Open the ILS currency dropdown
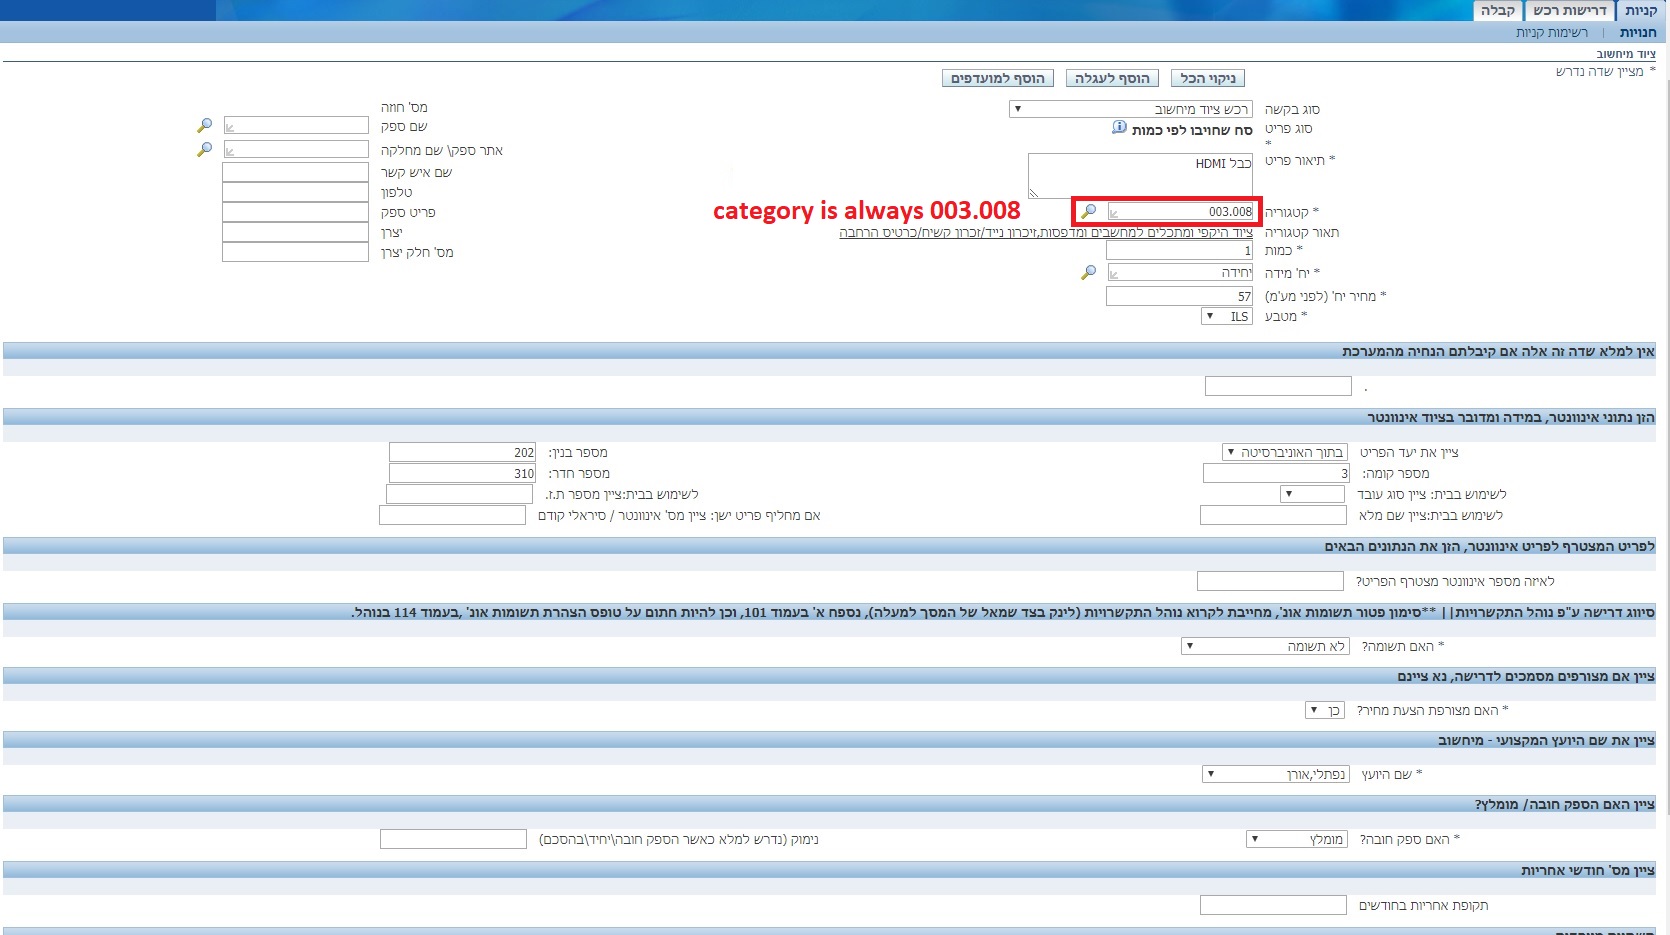 point(1210,316)
